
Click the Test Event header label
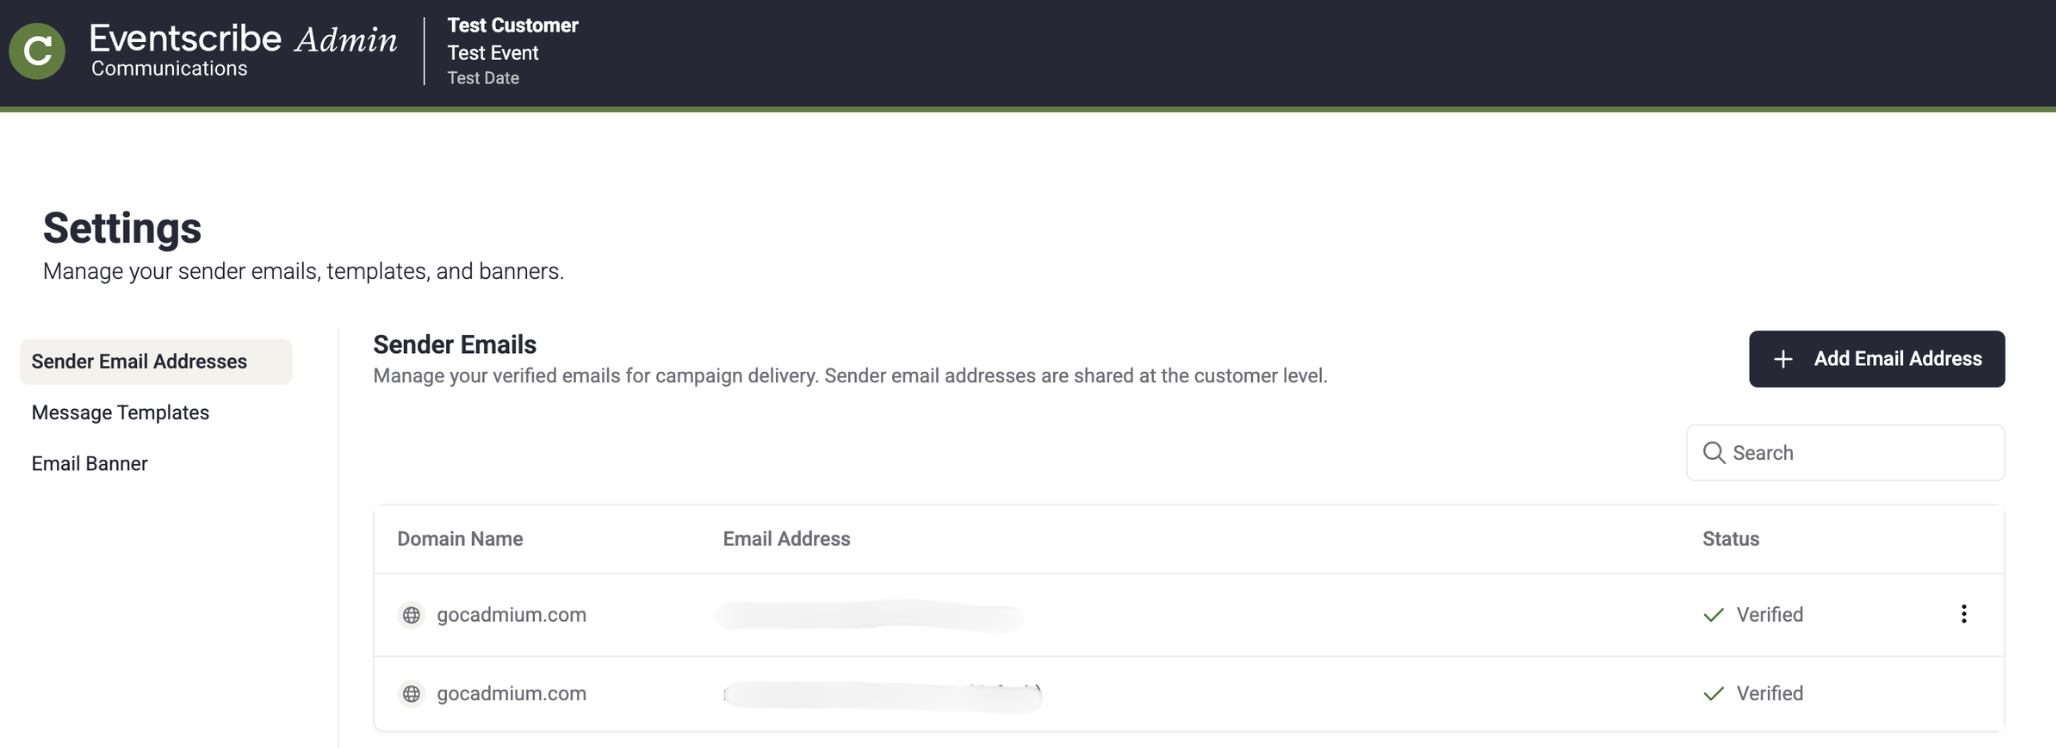pos(493,53)
